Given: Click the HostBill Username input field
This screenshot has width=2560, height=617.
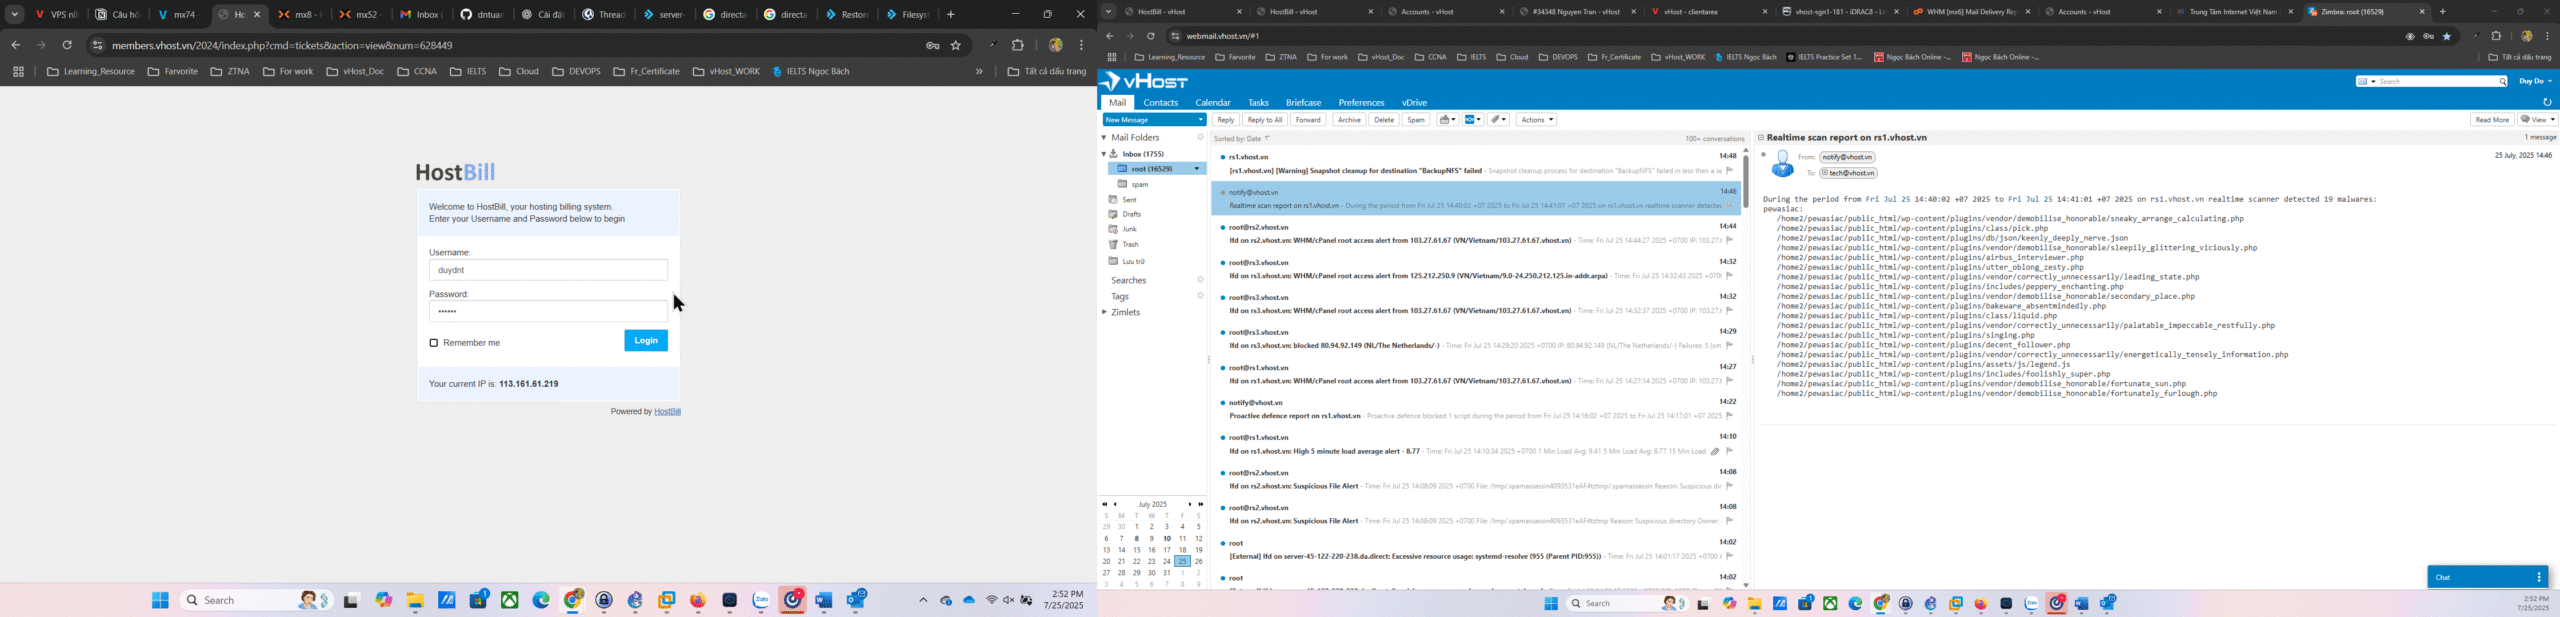Looking at the screenshot, I should [x=548, y=270].
